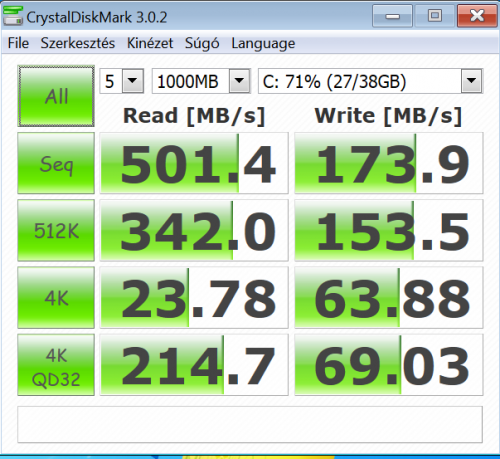
Task: Select the 4K write result 63.88
Action: point(389,298)
